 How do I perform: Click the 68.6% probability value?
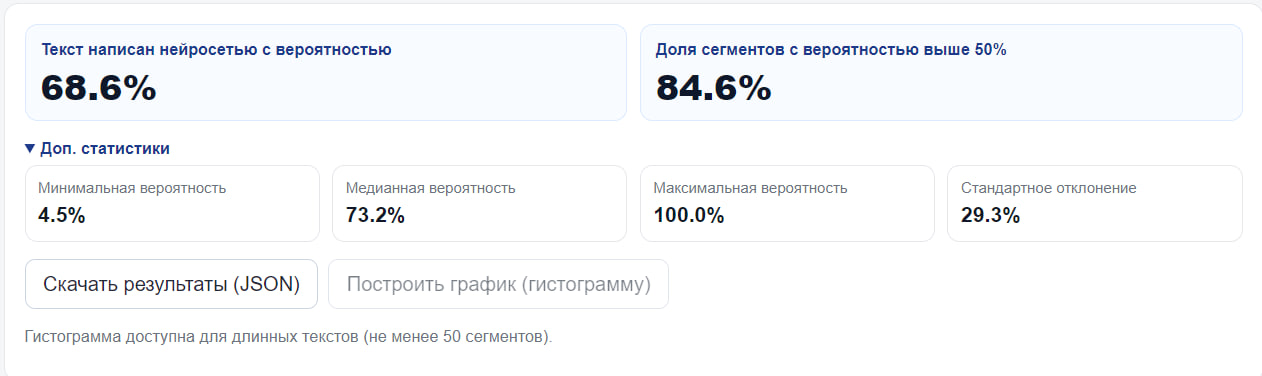click(x=98, y=88)
